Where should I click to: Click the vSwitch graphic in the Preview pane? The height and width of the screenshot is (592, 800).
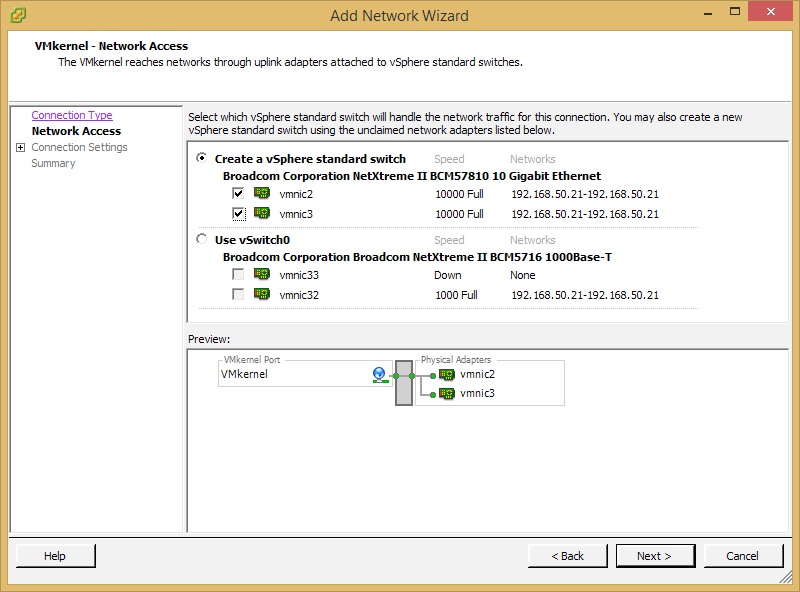pyautogui.click(x=404, y=382)
